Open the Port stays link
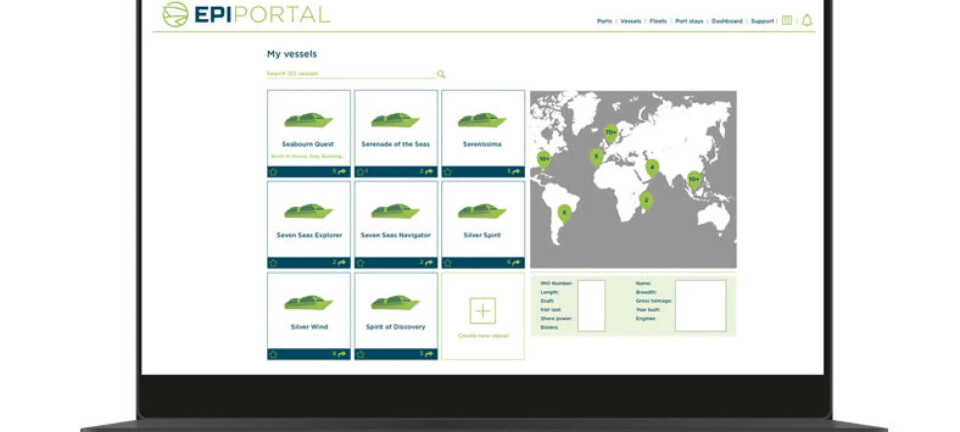The image size is (960, 432). click(689, 21)
